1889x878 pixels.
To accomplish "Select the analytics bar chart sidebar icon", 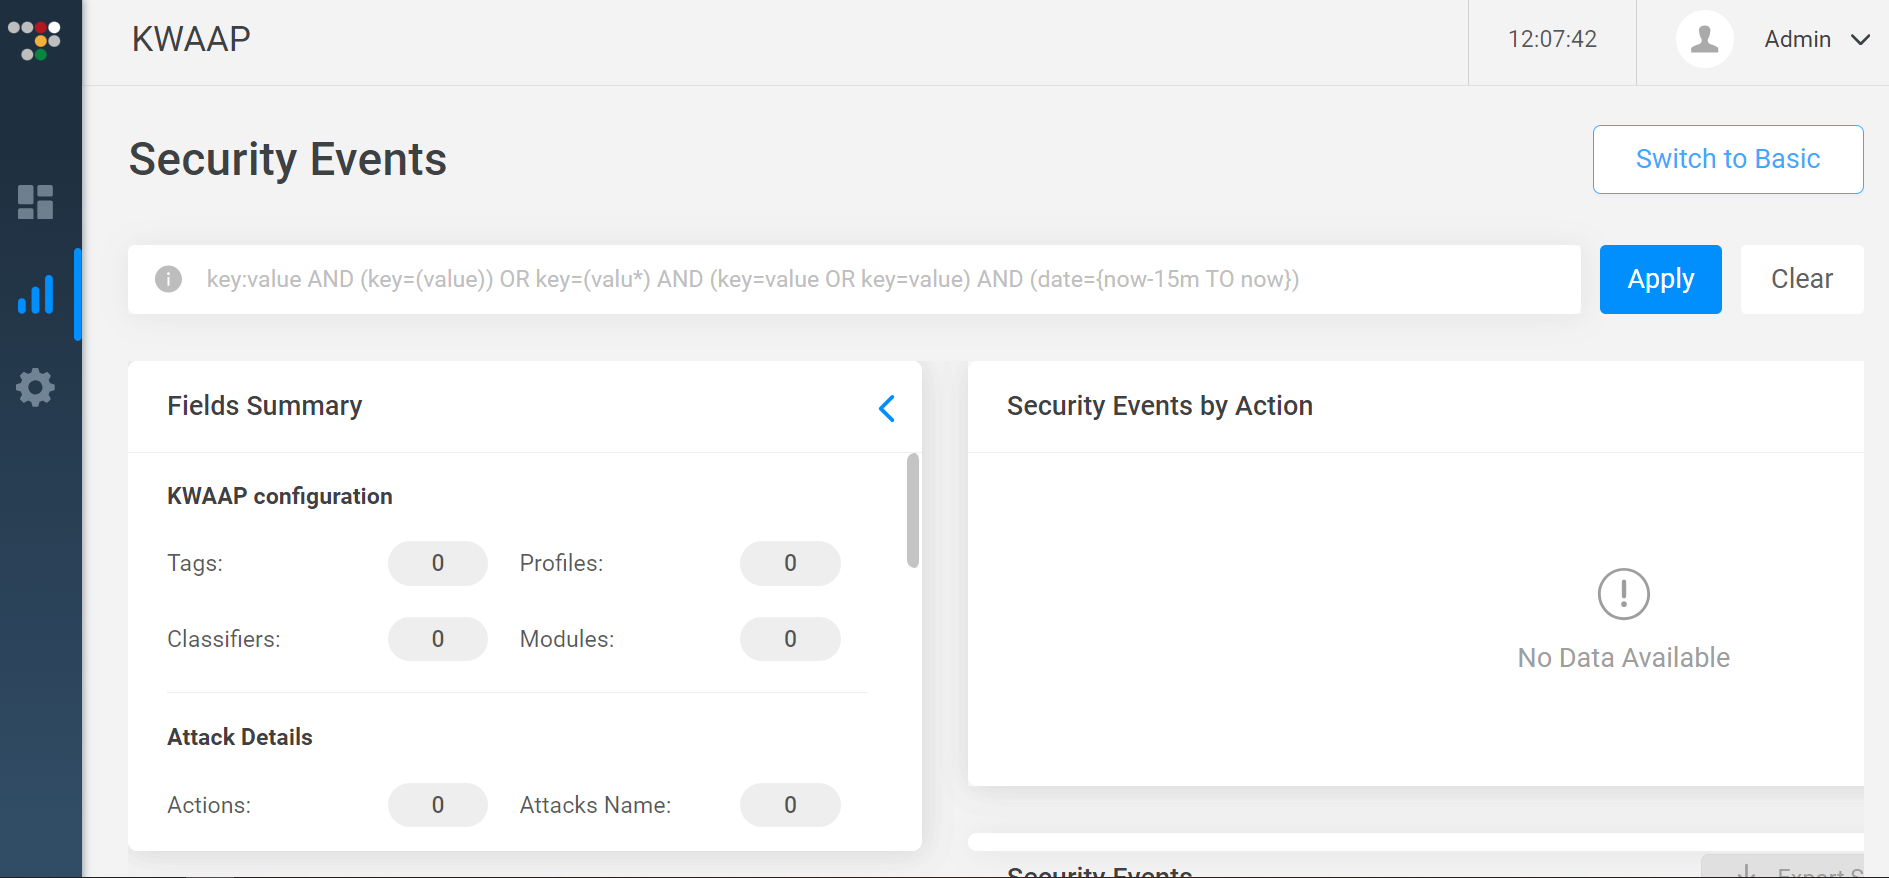I will click(x=35, y=295).
